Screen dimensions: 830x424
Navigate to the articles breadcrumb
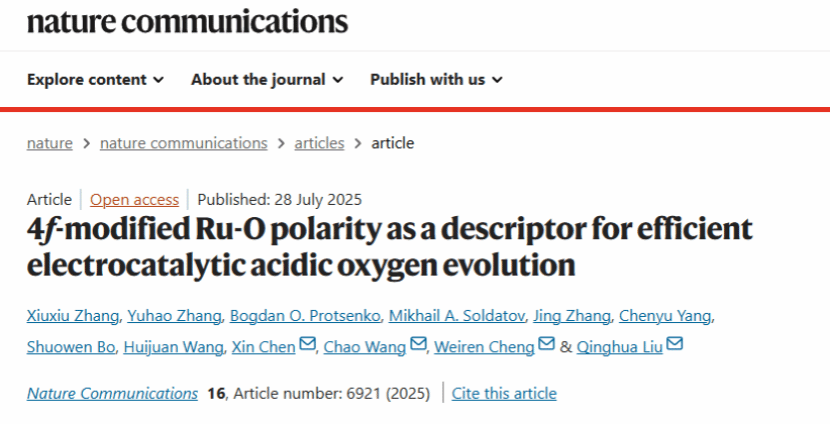(319, 143)
